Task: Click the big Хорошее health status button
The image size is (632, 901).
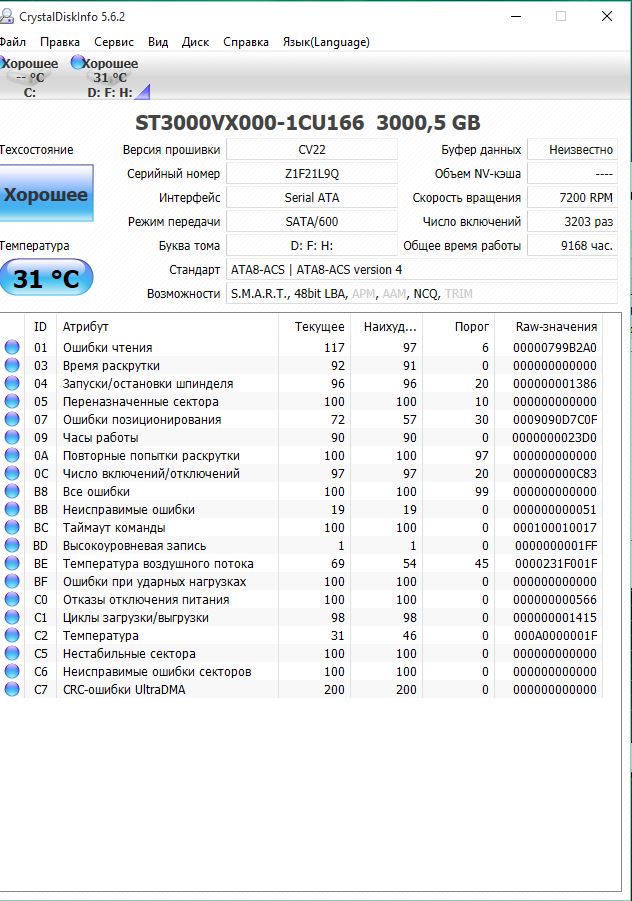Action: pyautogui.click(x=46, y=193)
